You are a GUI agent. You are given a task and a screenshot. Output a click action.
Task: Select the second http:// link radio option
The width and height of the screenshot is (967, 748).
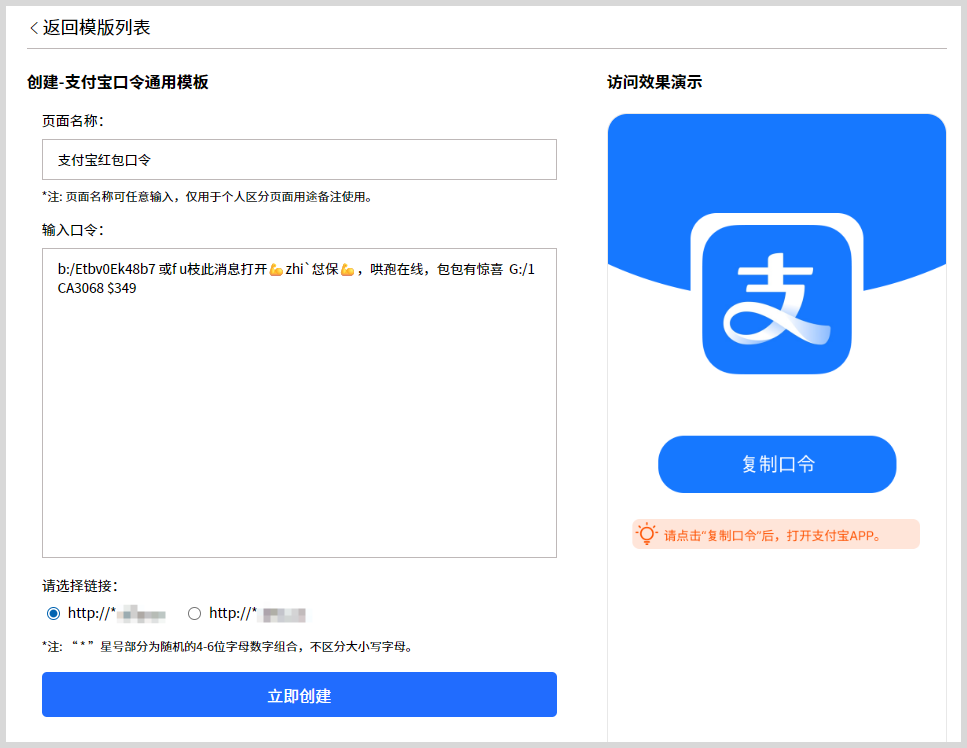[194, 614]
